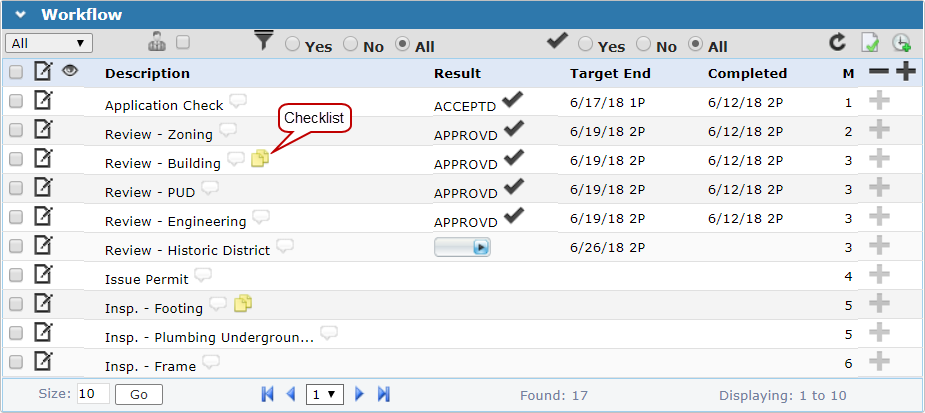Click the page Size input field
This screenshot has width=925, height=413.
(x=93, y=394)
